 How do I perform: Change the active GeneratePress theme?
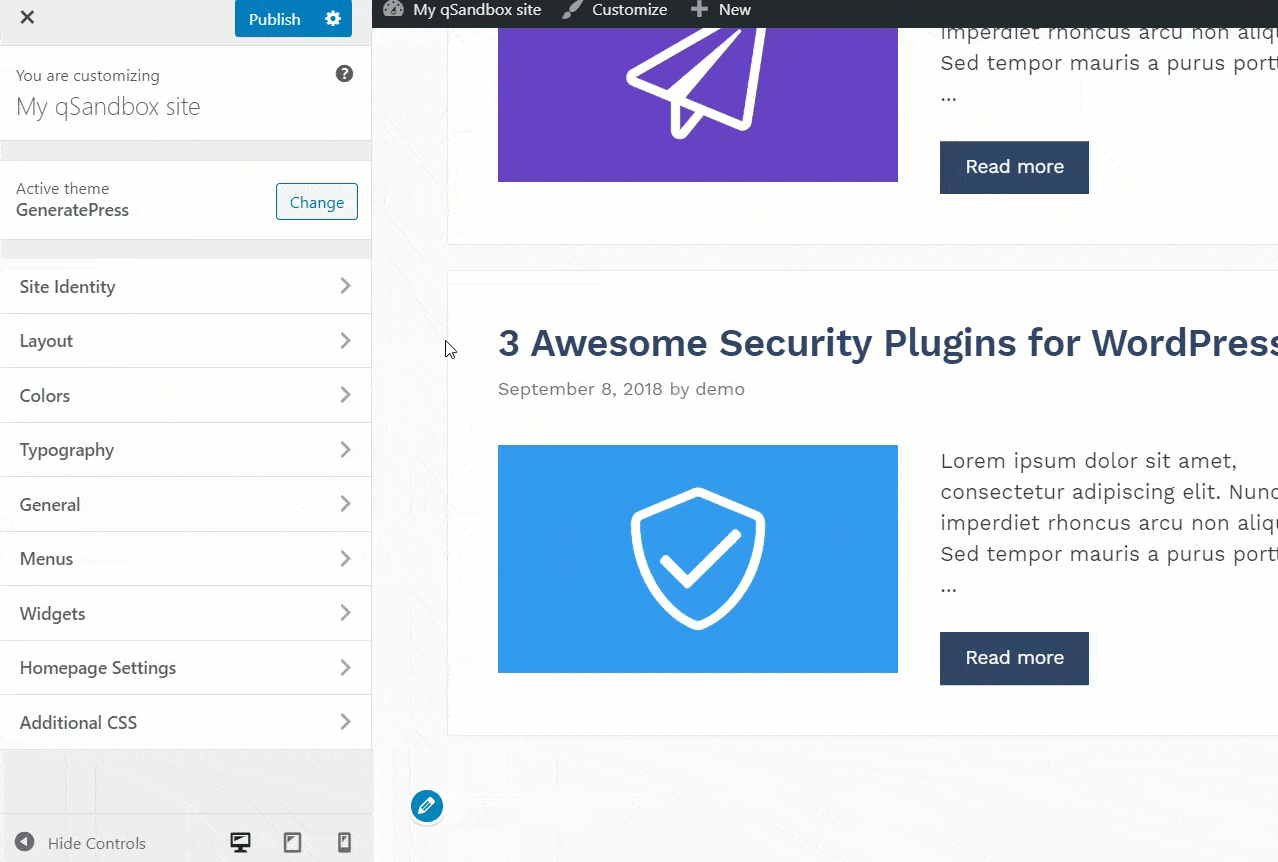pyautogui.click(x=317, y=202)
